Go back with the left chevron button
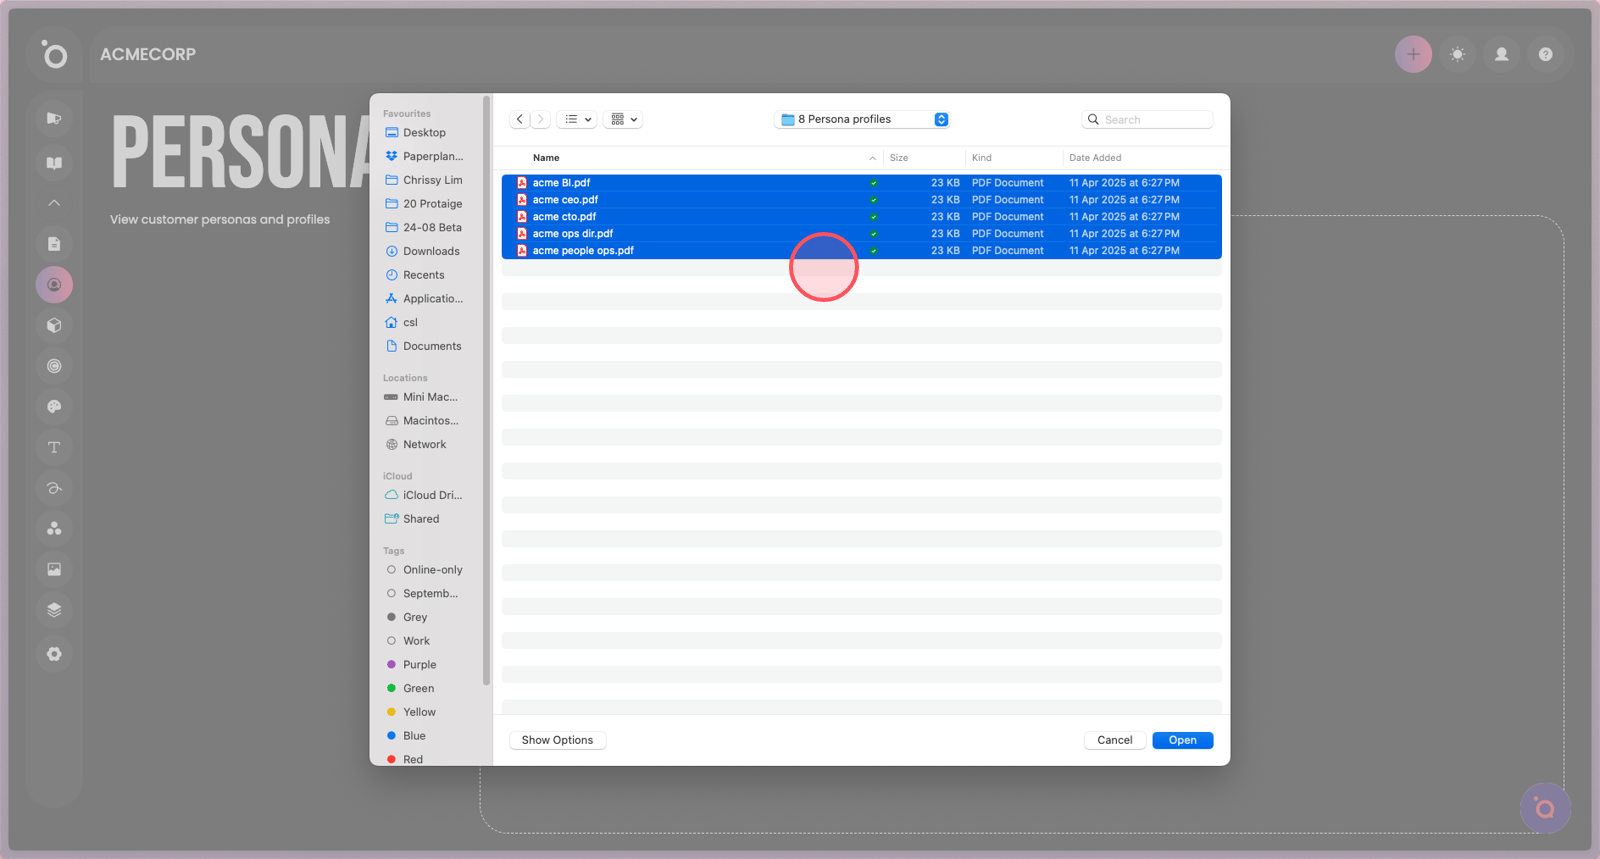The width and height of the screenshot is (1600, 859). (x=520, y=119)
